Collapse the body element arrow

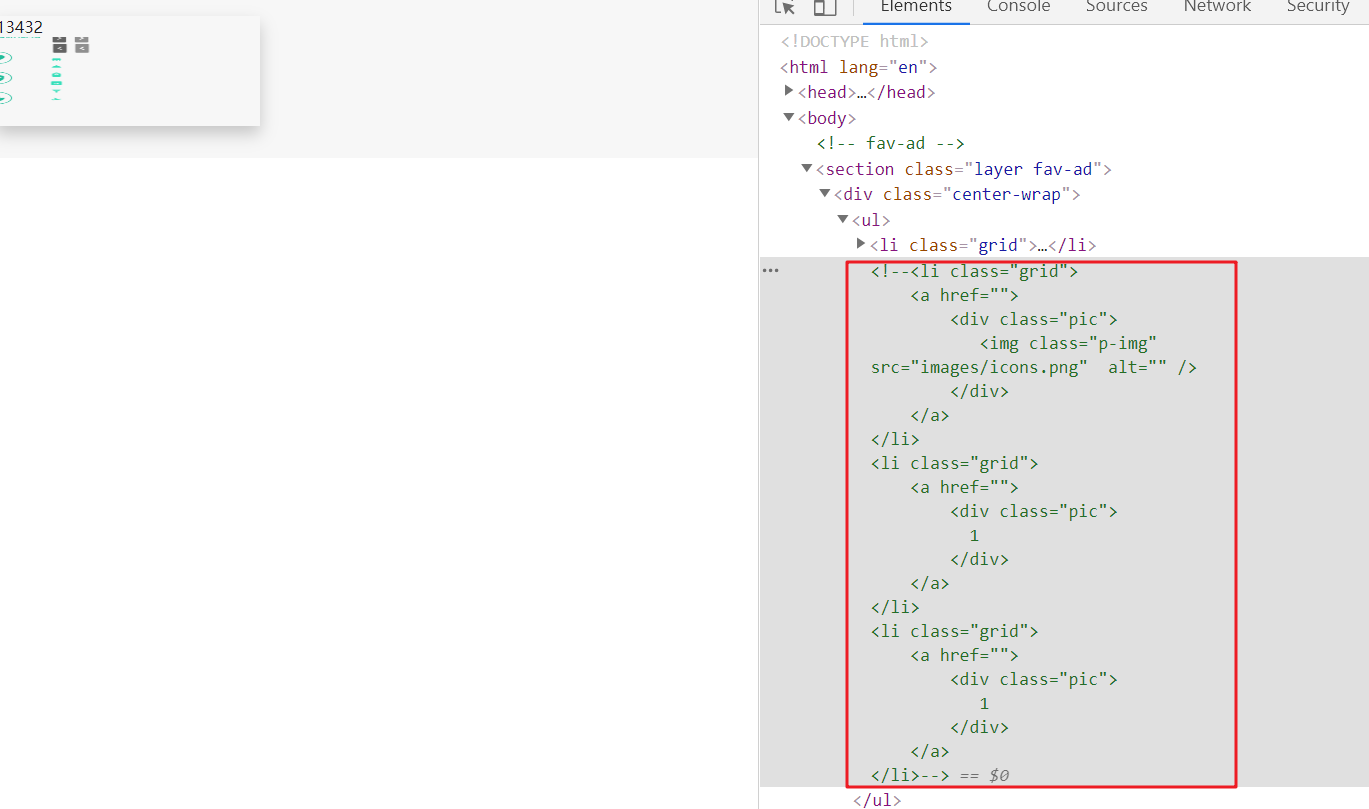(x=789, y=117)
